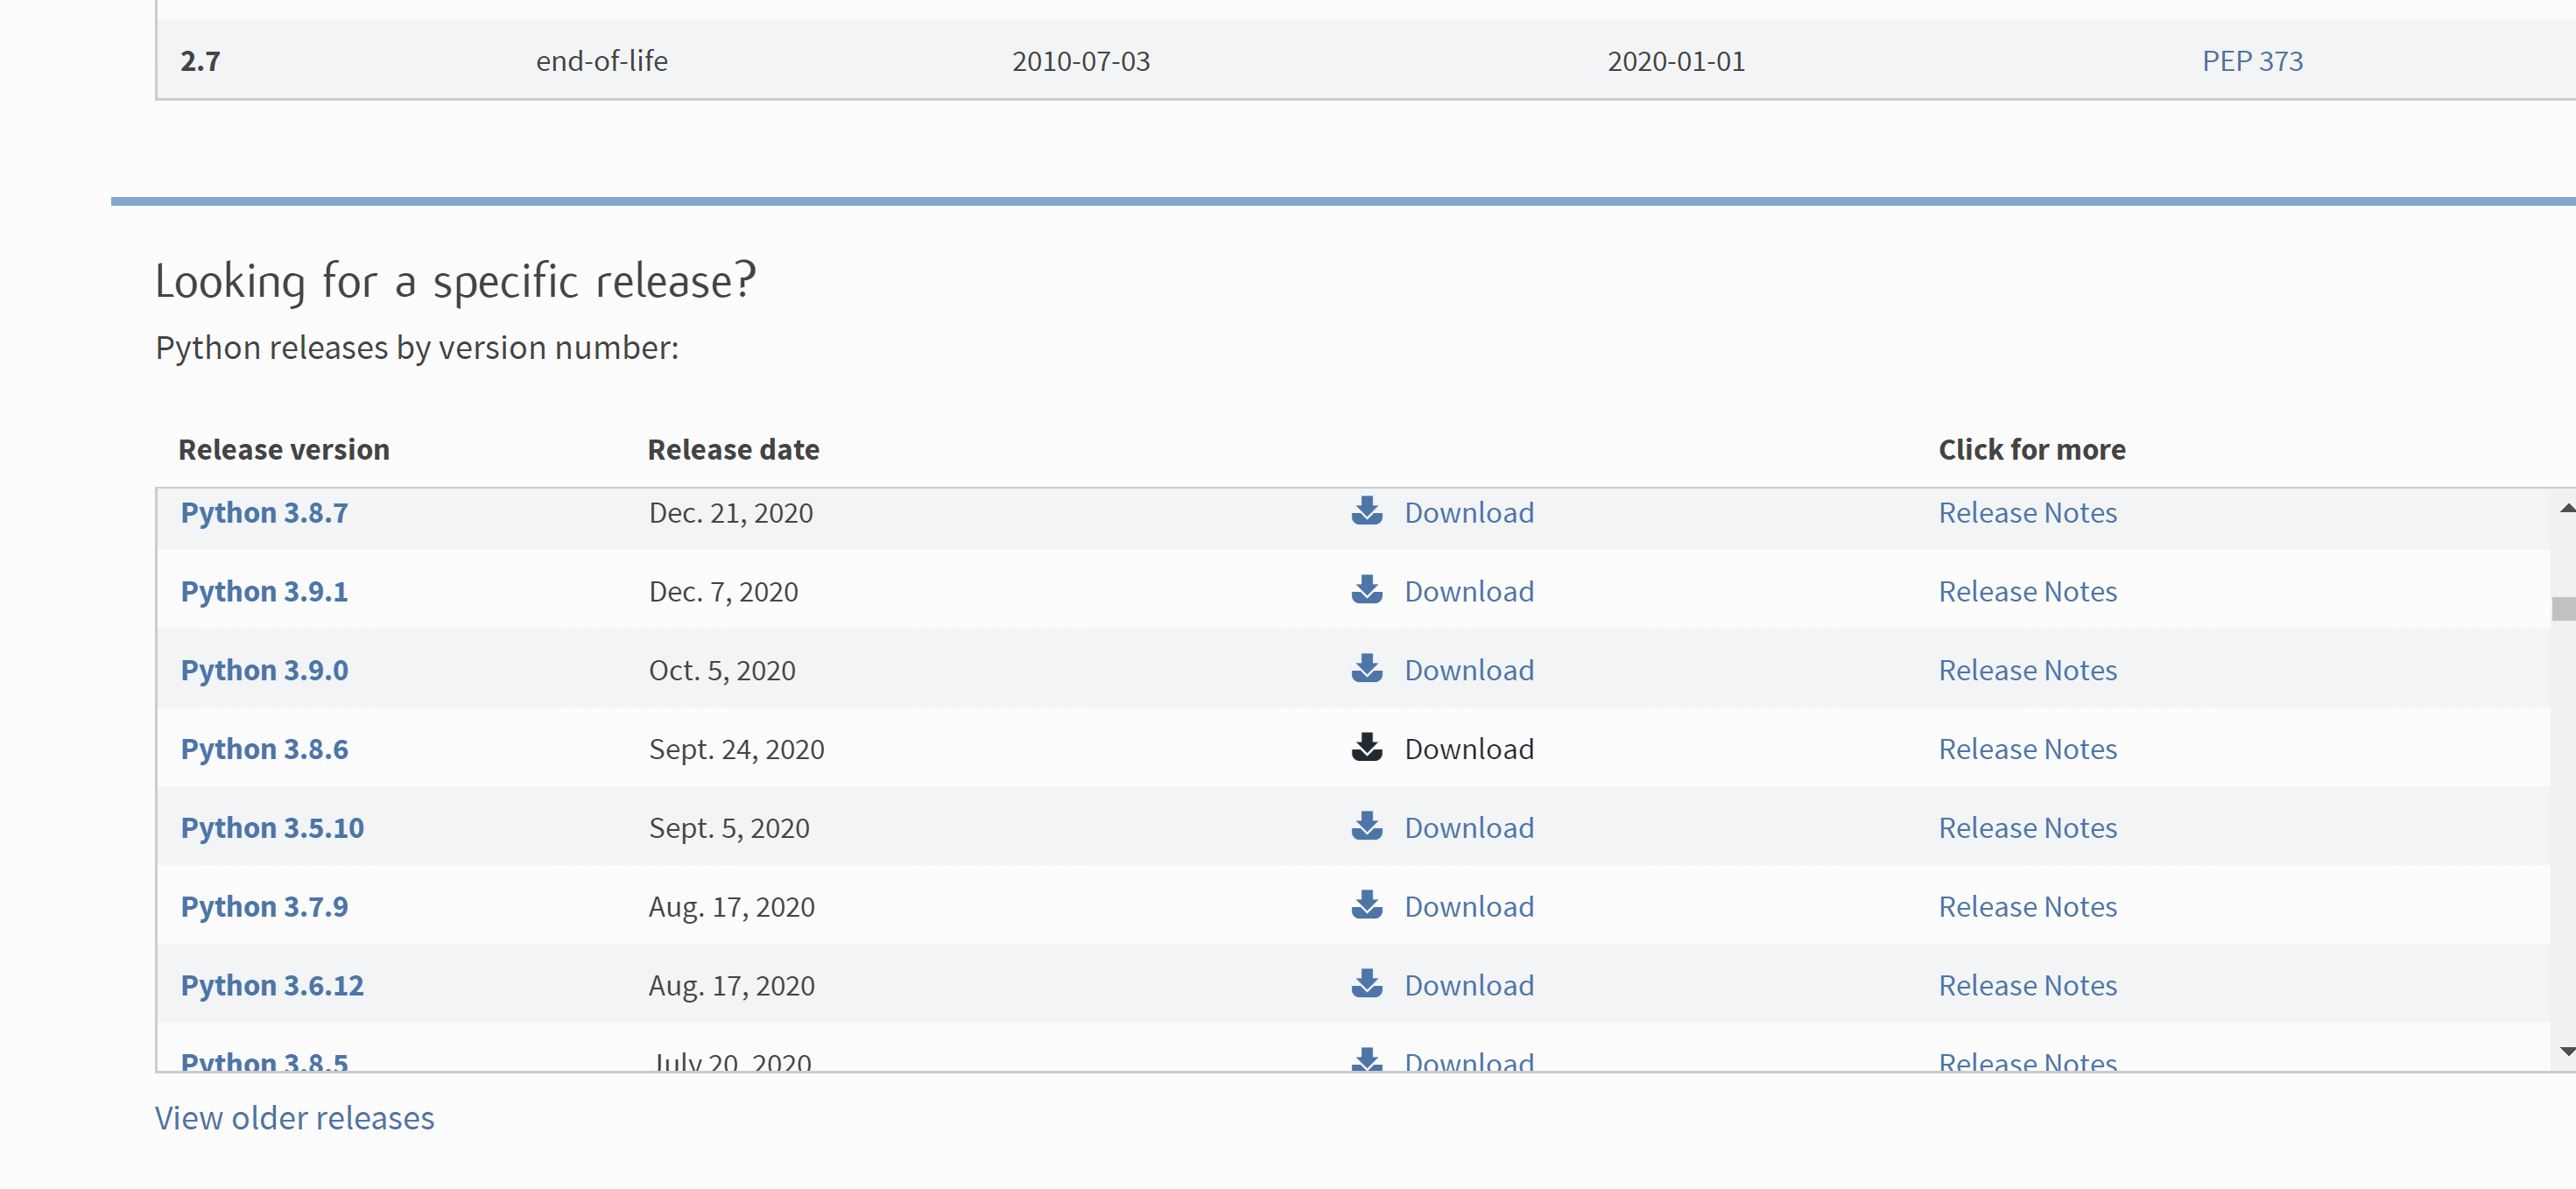Click Download text link for Python 3.8.7
The height and width of the screenshot is (1189, 2576).
pyautogui.click(x=1469, y=513)
